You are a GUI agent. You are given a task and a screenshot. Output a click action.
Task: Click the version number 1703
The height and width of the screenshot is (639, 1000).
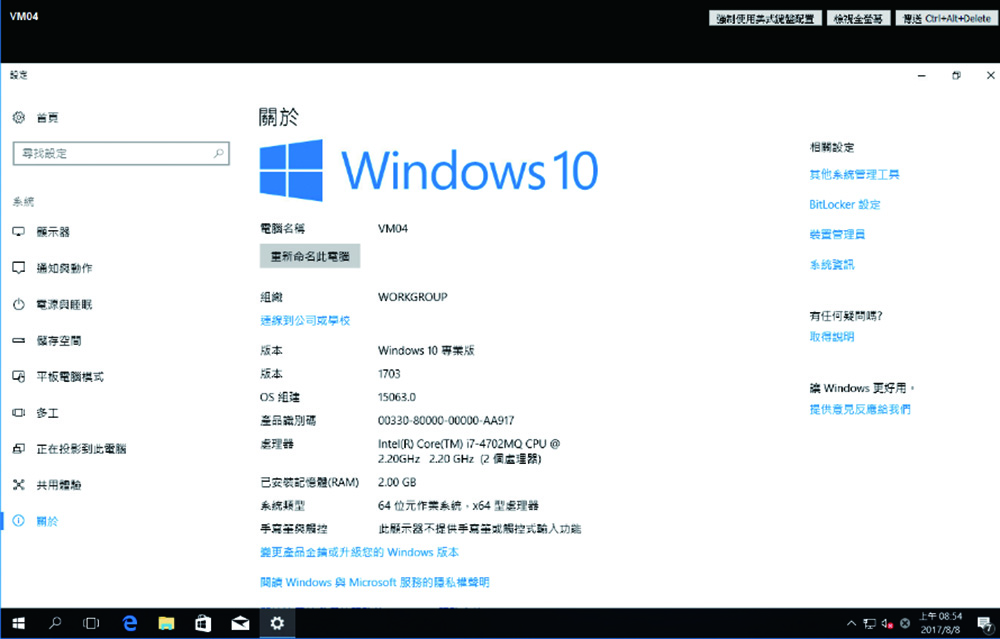[x=389, y=374]
